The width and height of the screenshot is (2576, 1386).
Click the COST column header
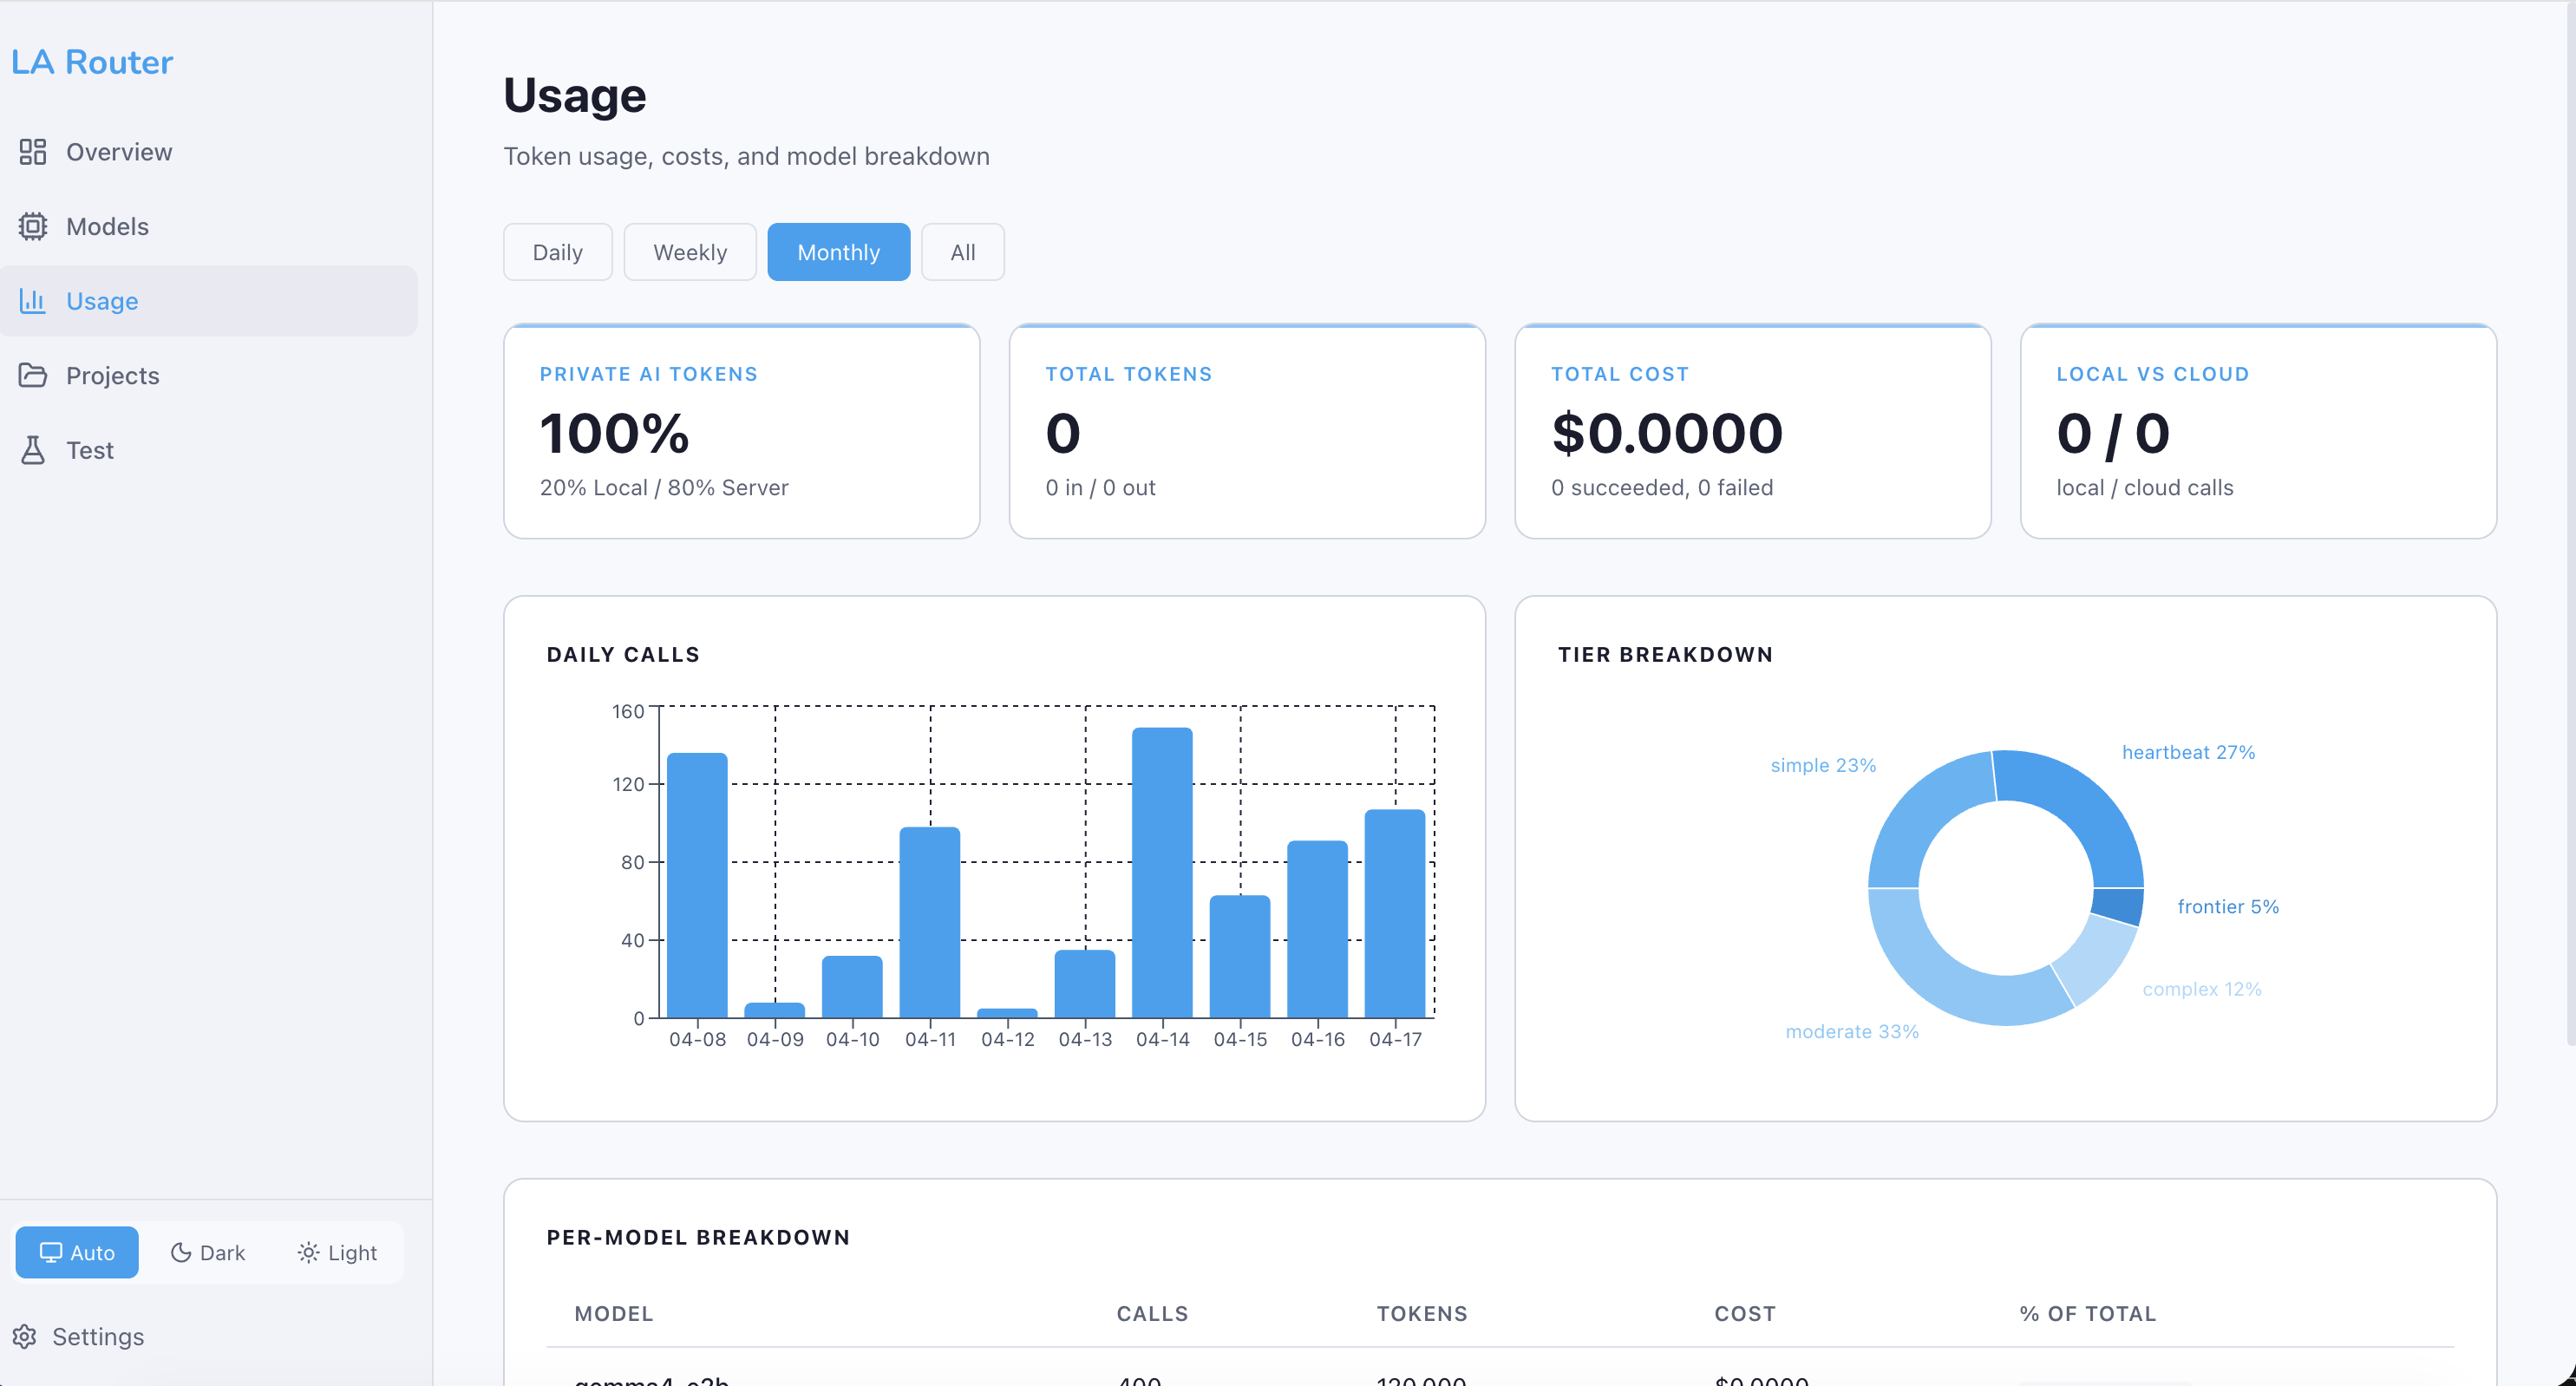click(1745, 1314)
